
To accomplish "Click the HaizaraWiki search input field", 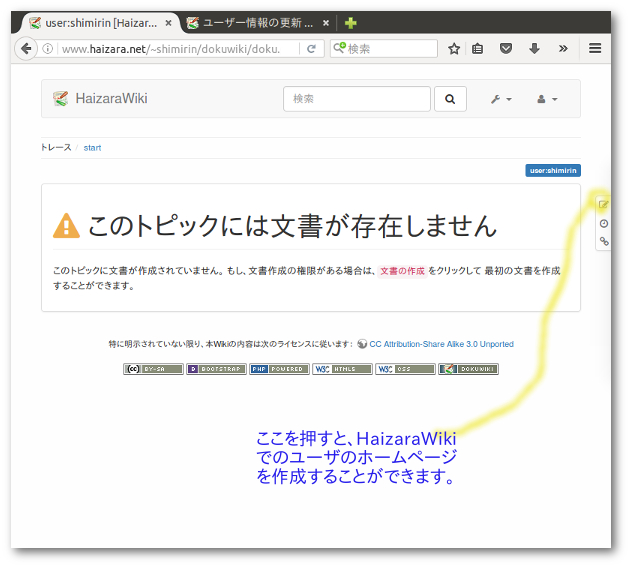I will pos(357,99).
